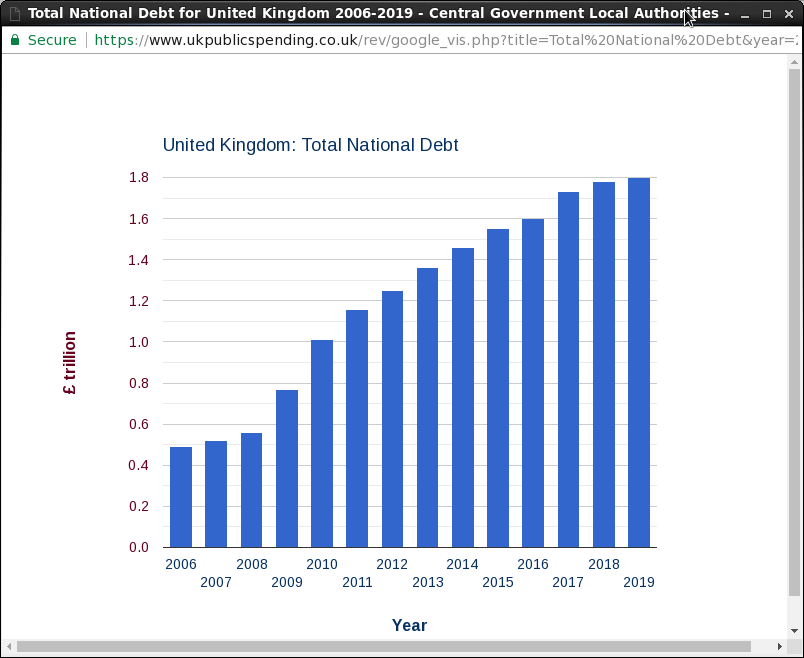Image resolution: width=804 pixels, height=658 pixels.
Task: Click the bar for year 2010
Action: coord(322,443)
